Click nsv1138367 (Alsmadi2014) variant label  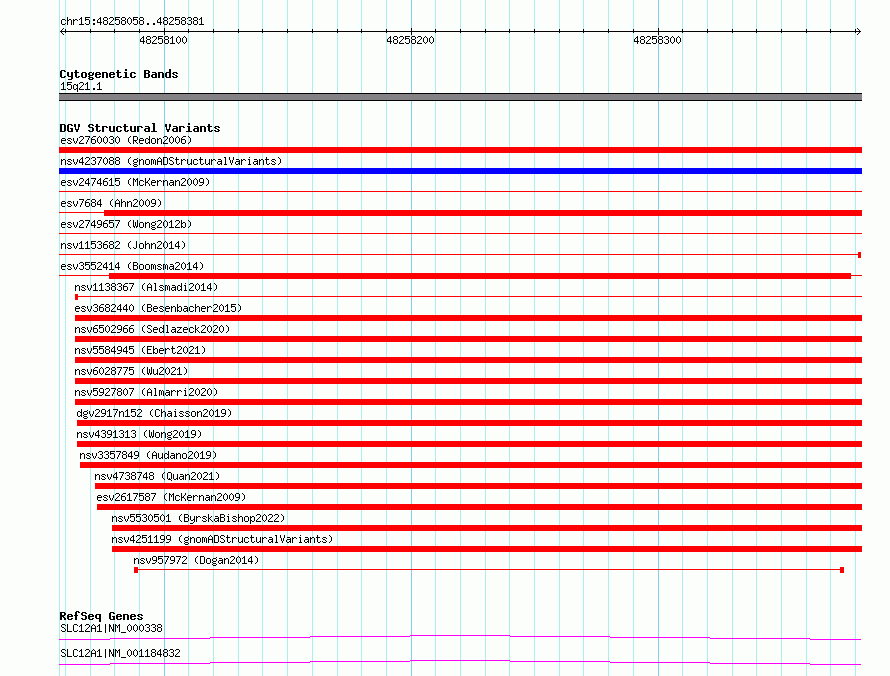146,287
